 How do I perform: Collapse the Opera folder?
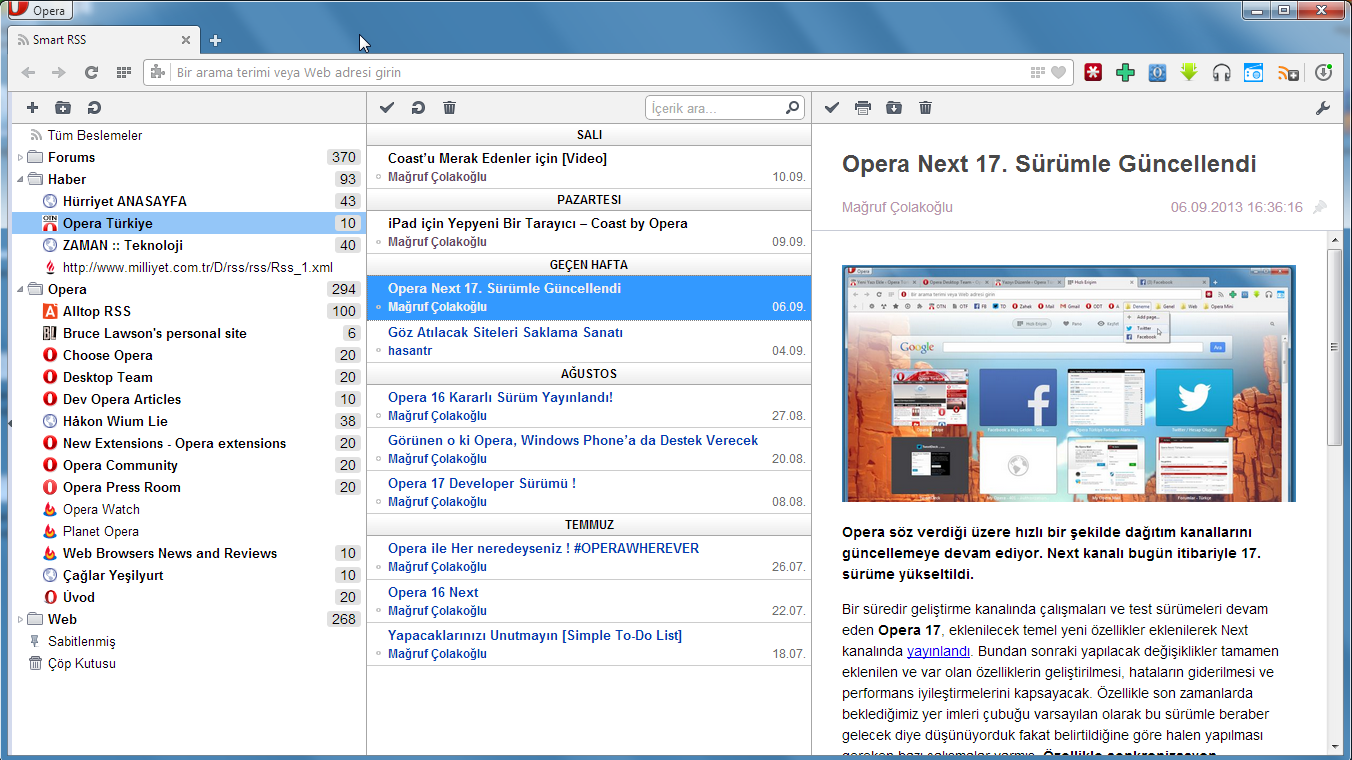coord(20,289)
